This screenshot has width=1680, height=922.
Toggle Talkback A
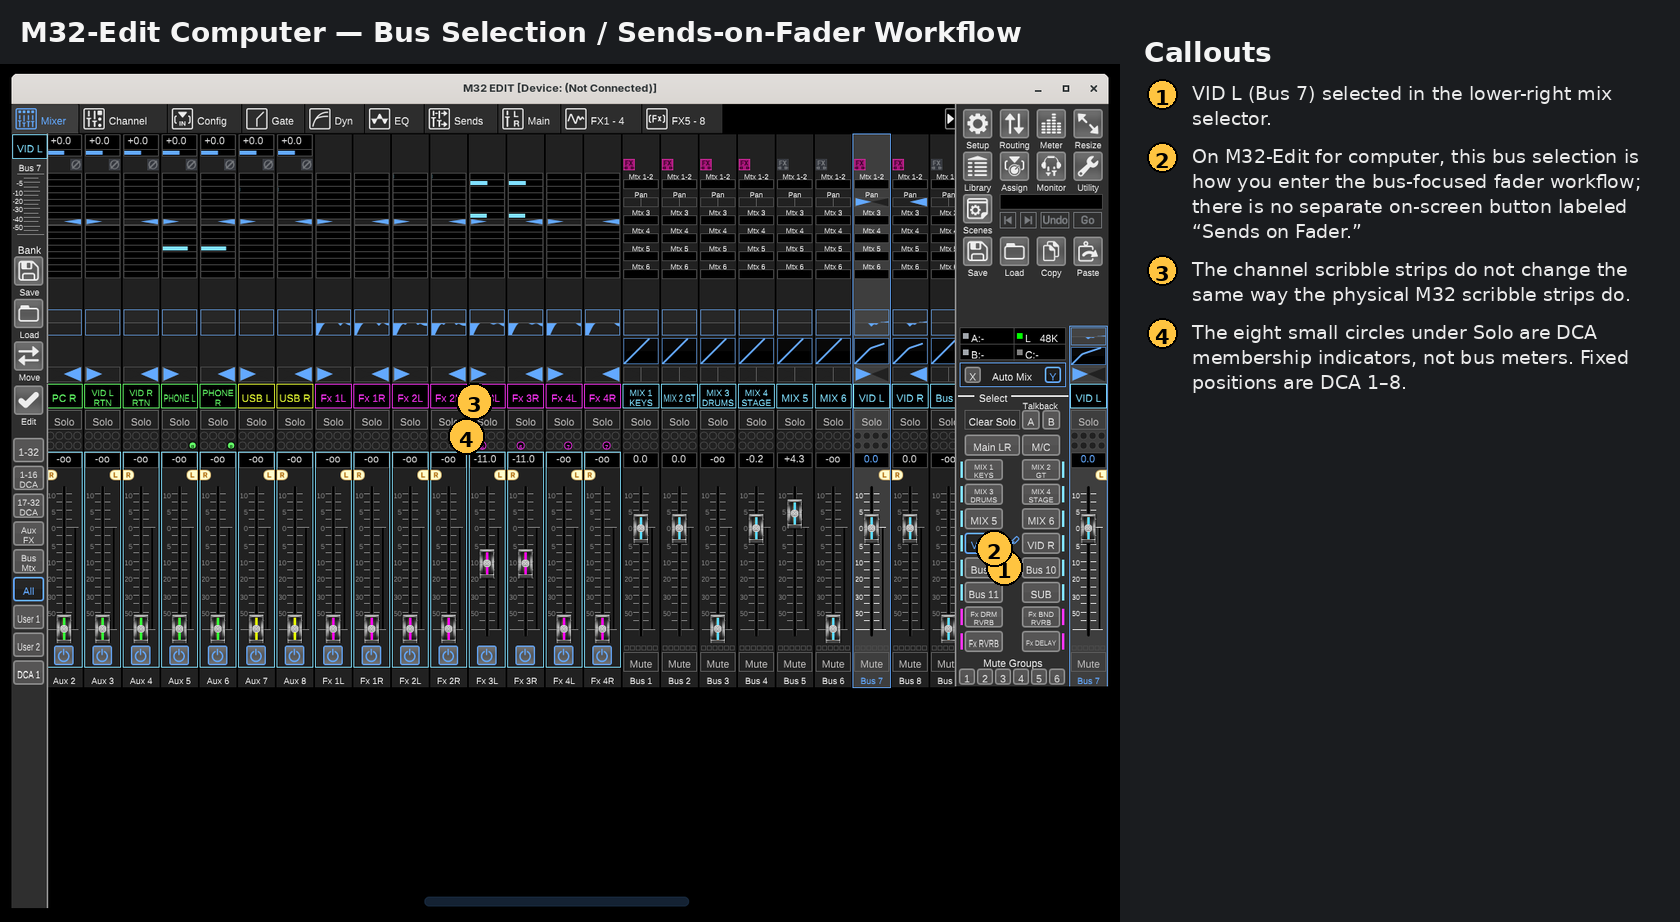coord(1031,421)
